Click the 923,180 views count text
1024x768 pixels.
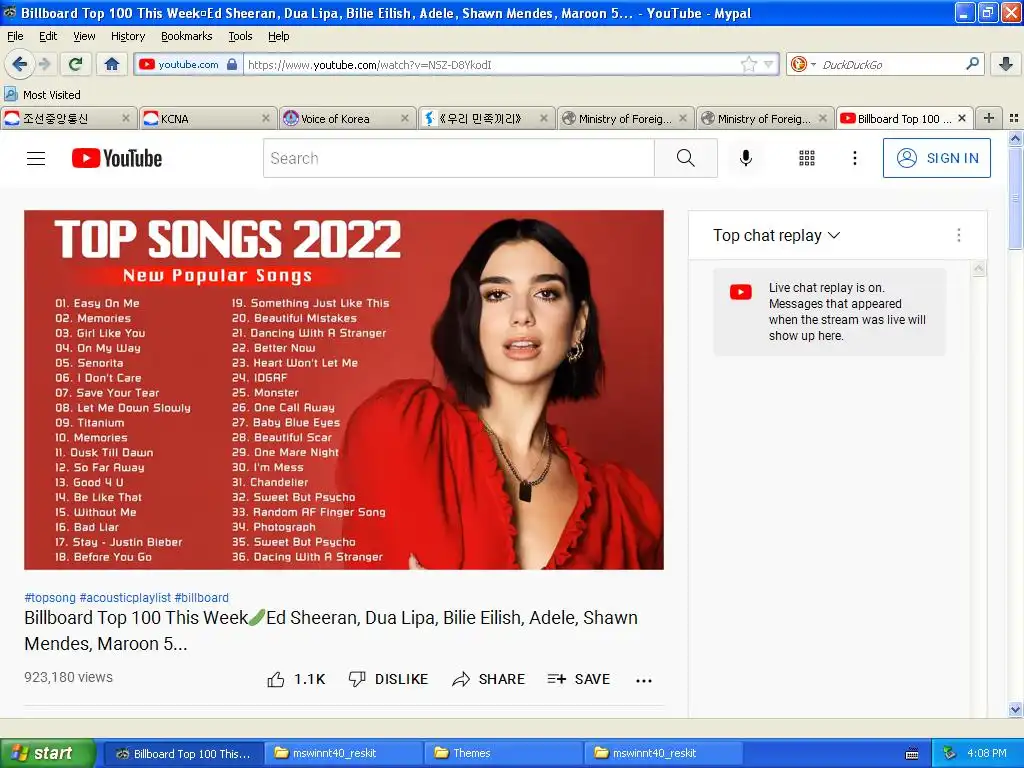[x=69, y=677]
